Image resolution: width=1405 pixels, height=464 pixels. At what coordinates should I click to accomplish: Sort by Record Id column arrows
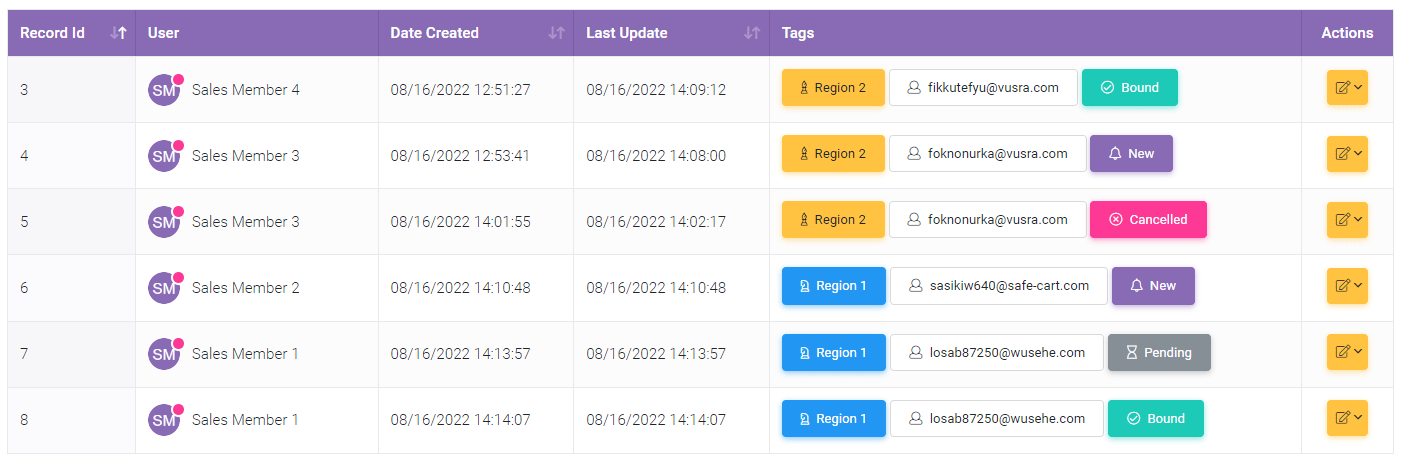[x=119, y=33]
